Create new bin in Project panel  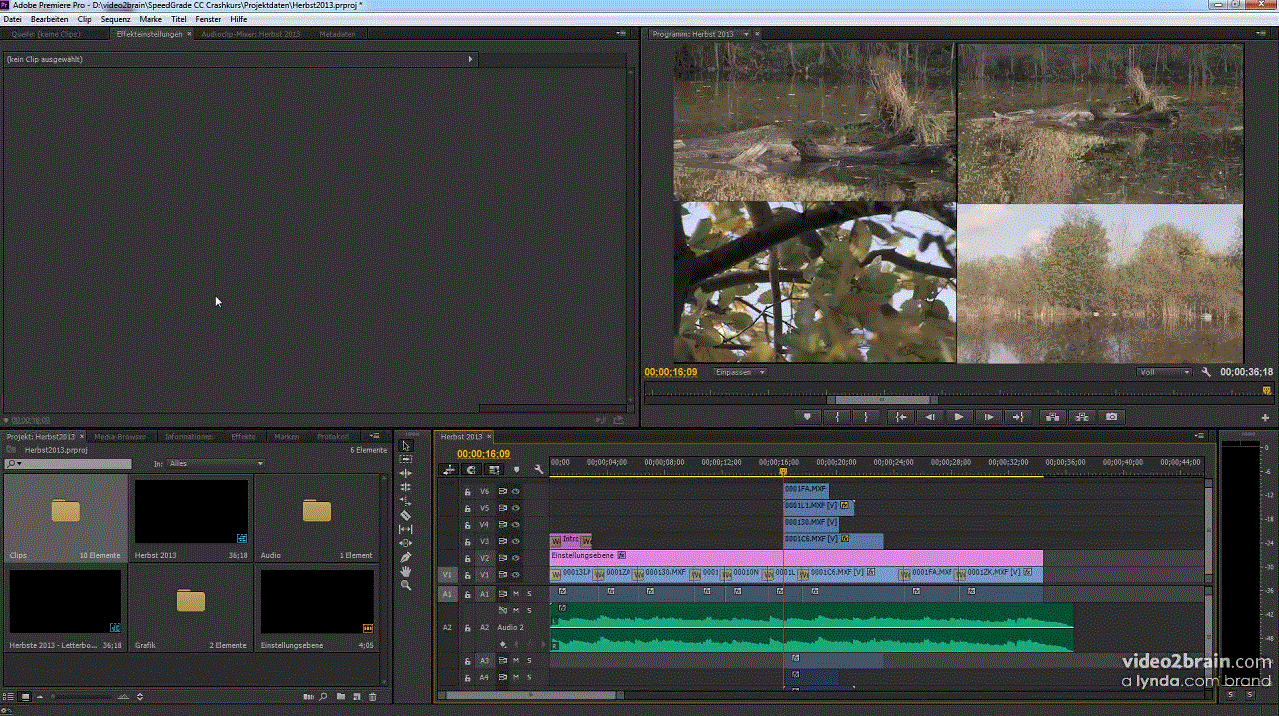click(341, 696)
